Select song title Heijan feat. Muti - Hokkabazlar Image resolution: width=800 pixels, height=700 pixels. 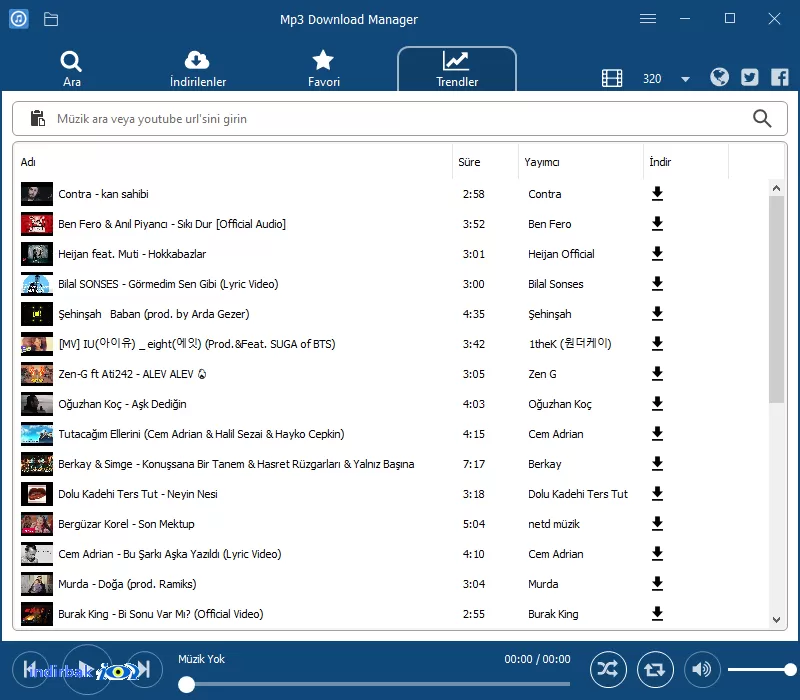coord(132,254)
